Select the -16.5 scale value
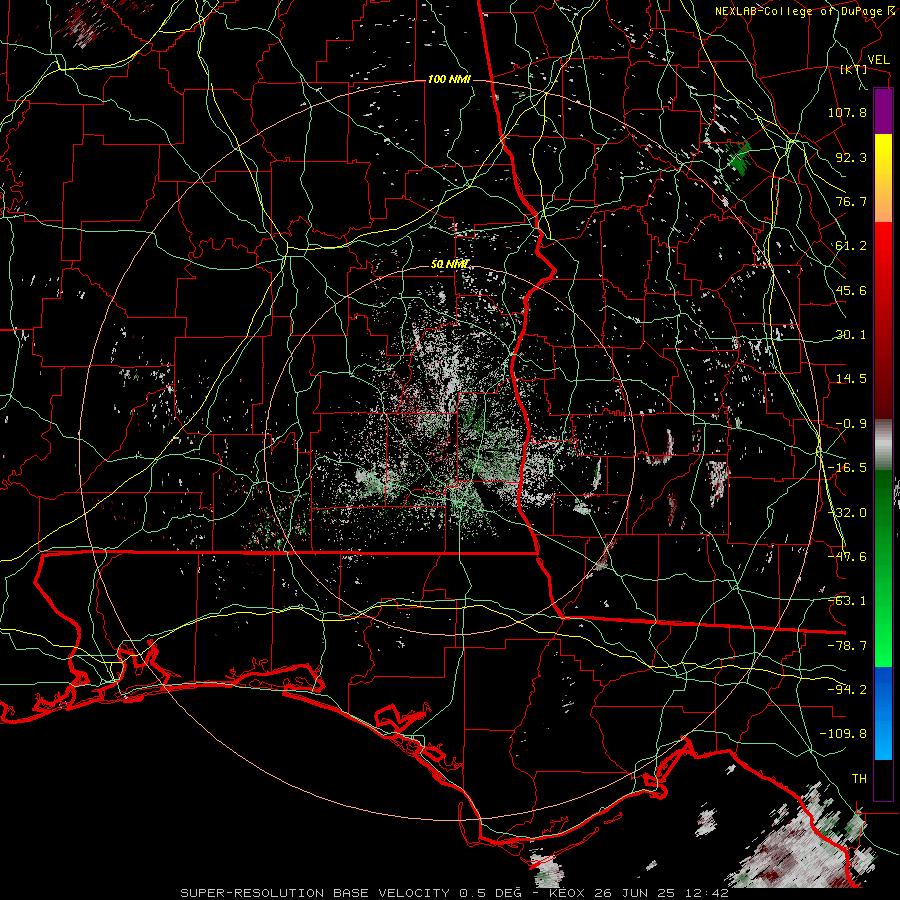900x900 pixels. coord(847,468)
